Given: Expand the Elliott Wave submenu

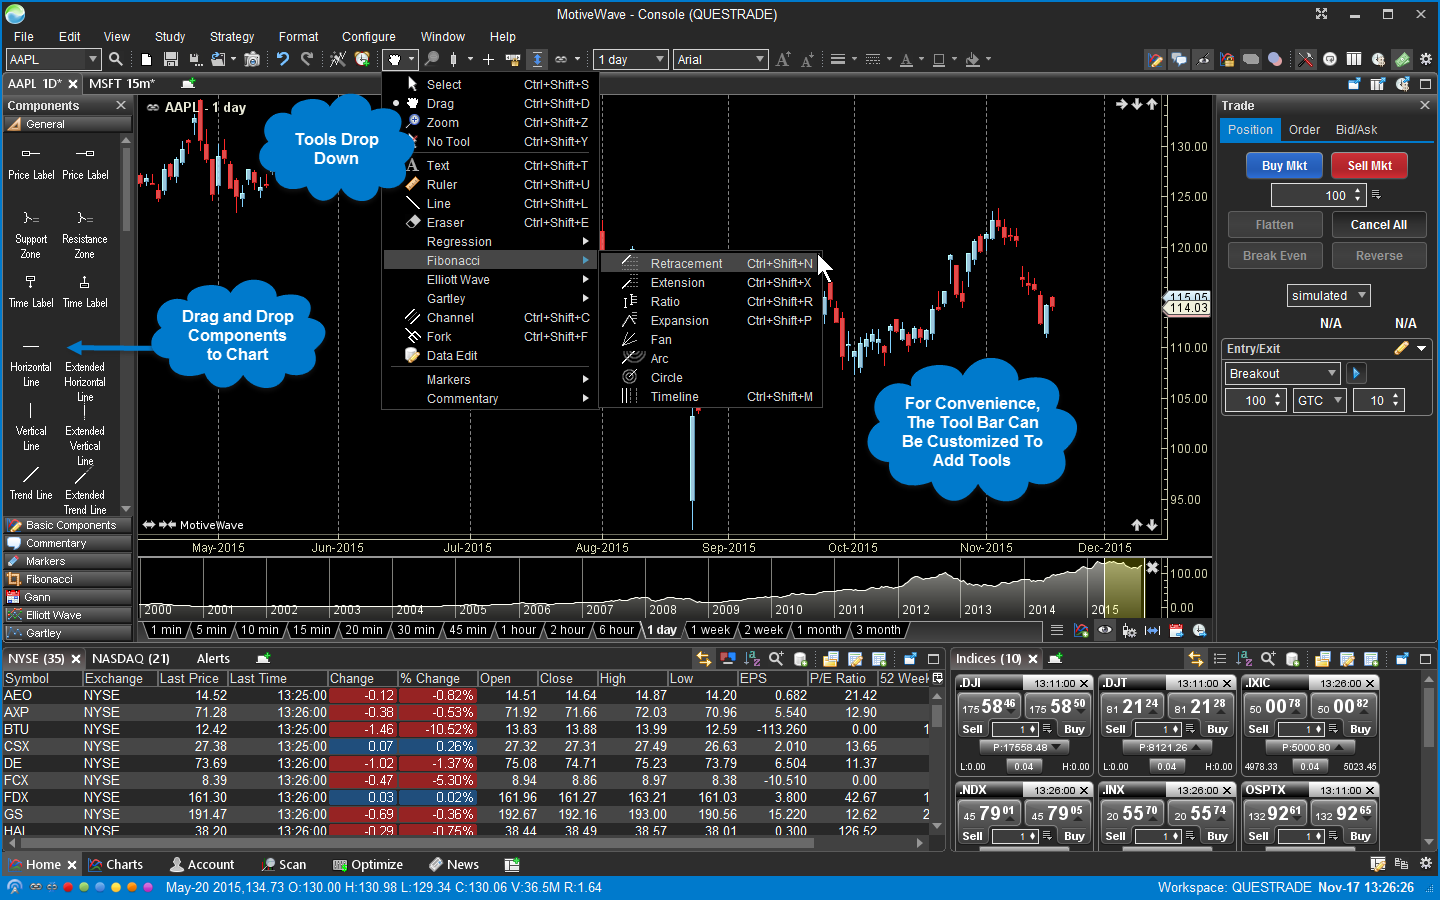Looking at the screenshot, I should (x=491, y=279).
